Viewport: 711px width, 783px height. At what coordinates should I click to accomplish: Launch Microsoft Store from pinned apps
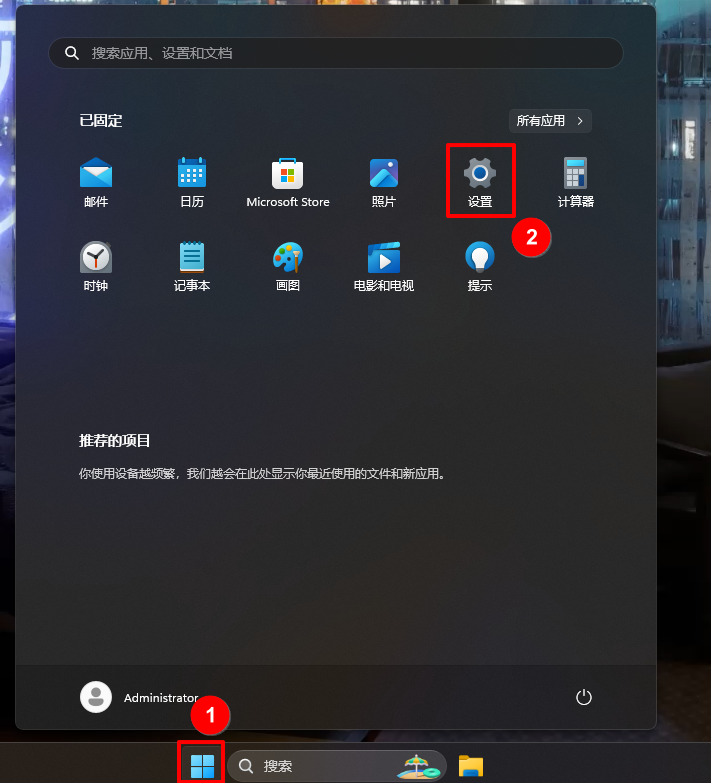pyautogui.click(x=288, y=182)
